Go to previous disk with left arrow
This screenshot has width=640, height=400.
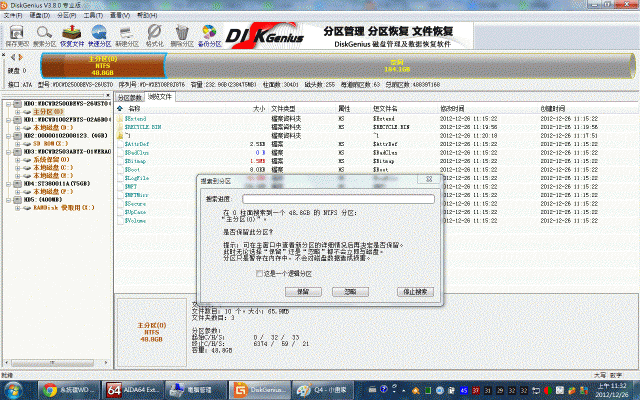point(13,57)
